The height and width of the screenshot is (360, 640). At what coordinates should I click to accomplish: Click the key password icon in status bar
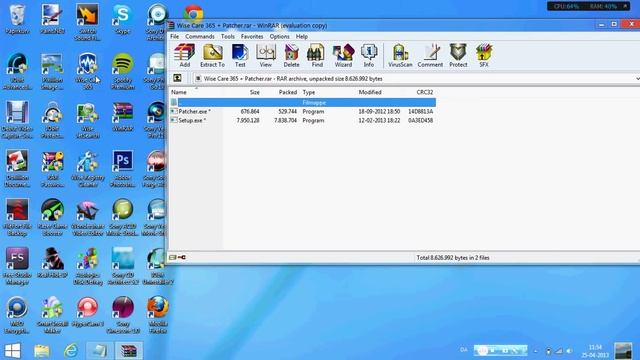[x=182, y=257]
